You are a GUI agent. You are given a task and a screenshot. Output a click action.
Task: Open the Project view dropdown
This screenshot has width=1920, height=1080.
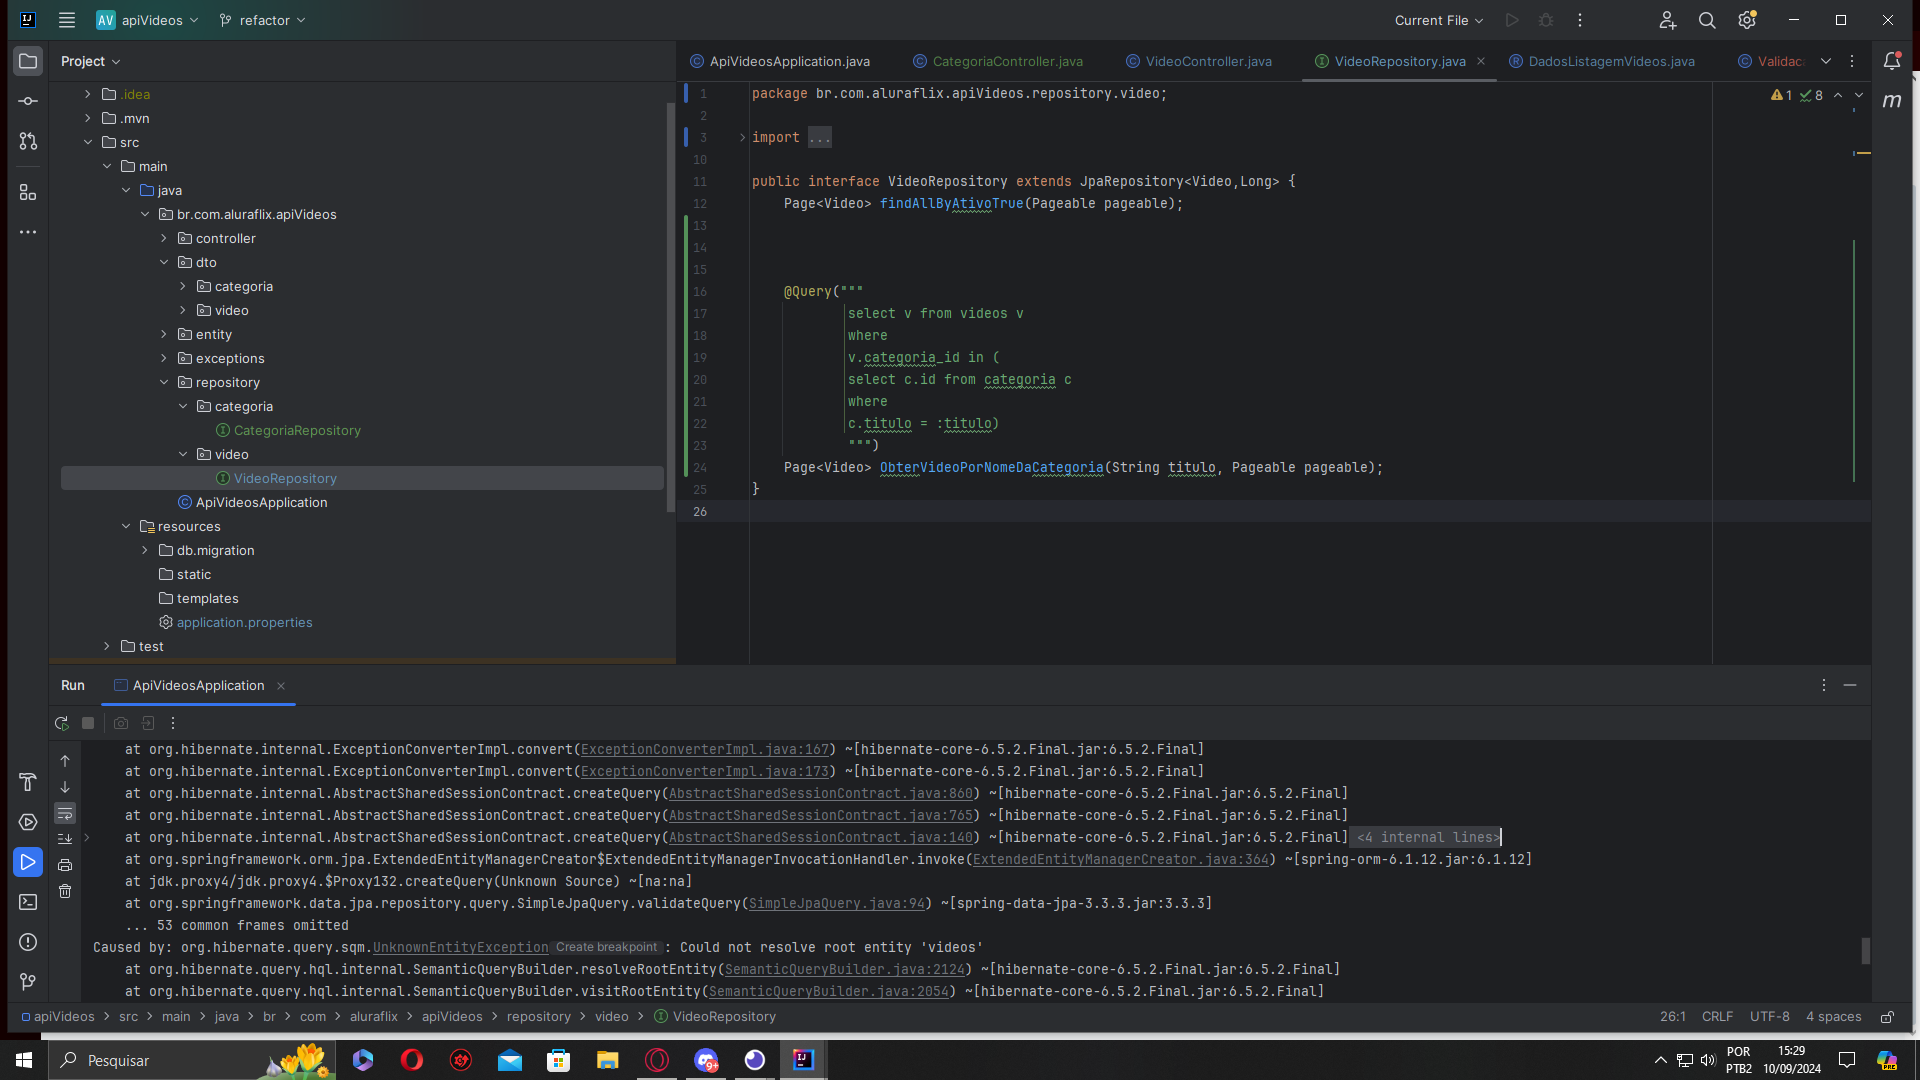click(x=90, y=61)
